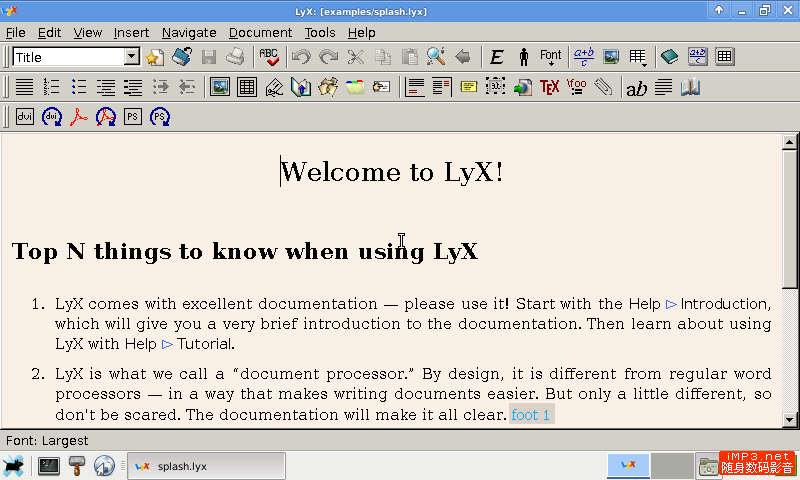This screenshot has height=480, width=800.
Task: Open the File menu
Action: (15, 33)
